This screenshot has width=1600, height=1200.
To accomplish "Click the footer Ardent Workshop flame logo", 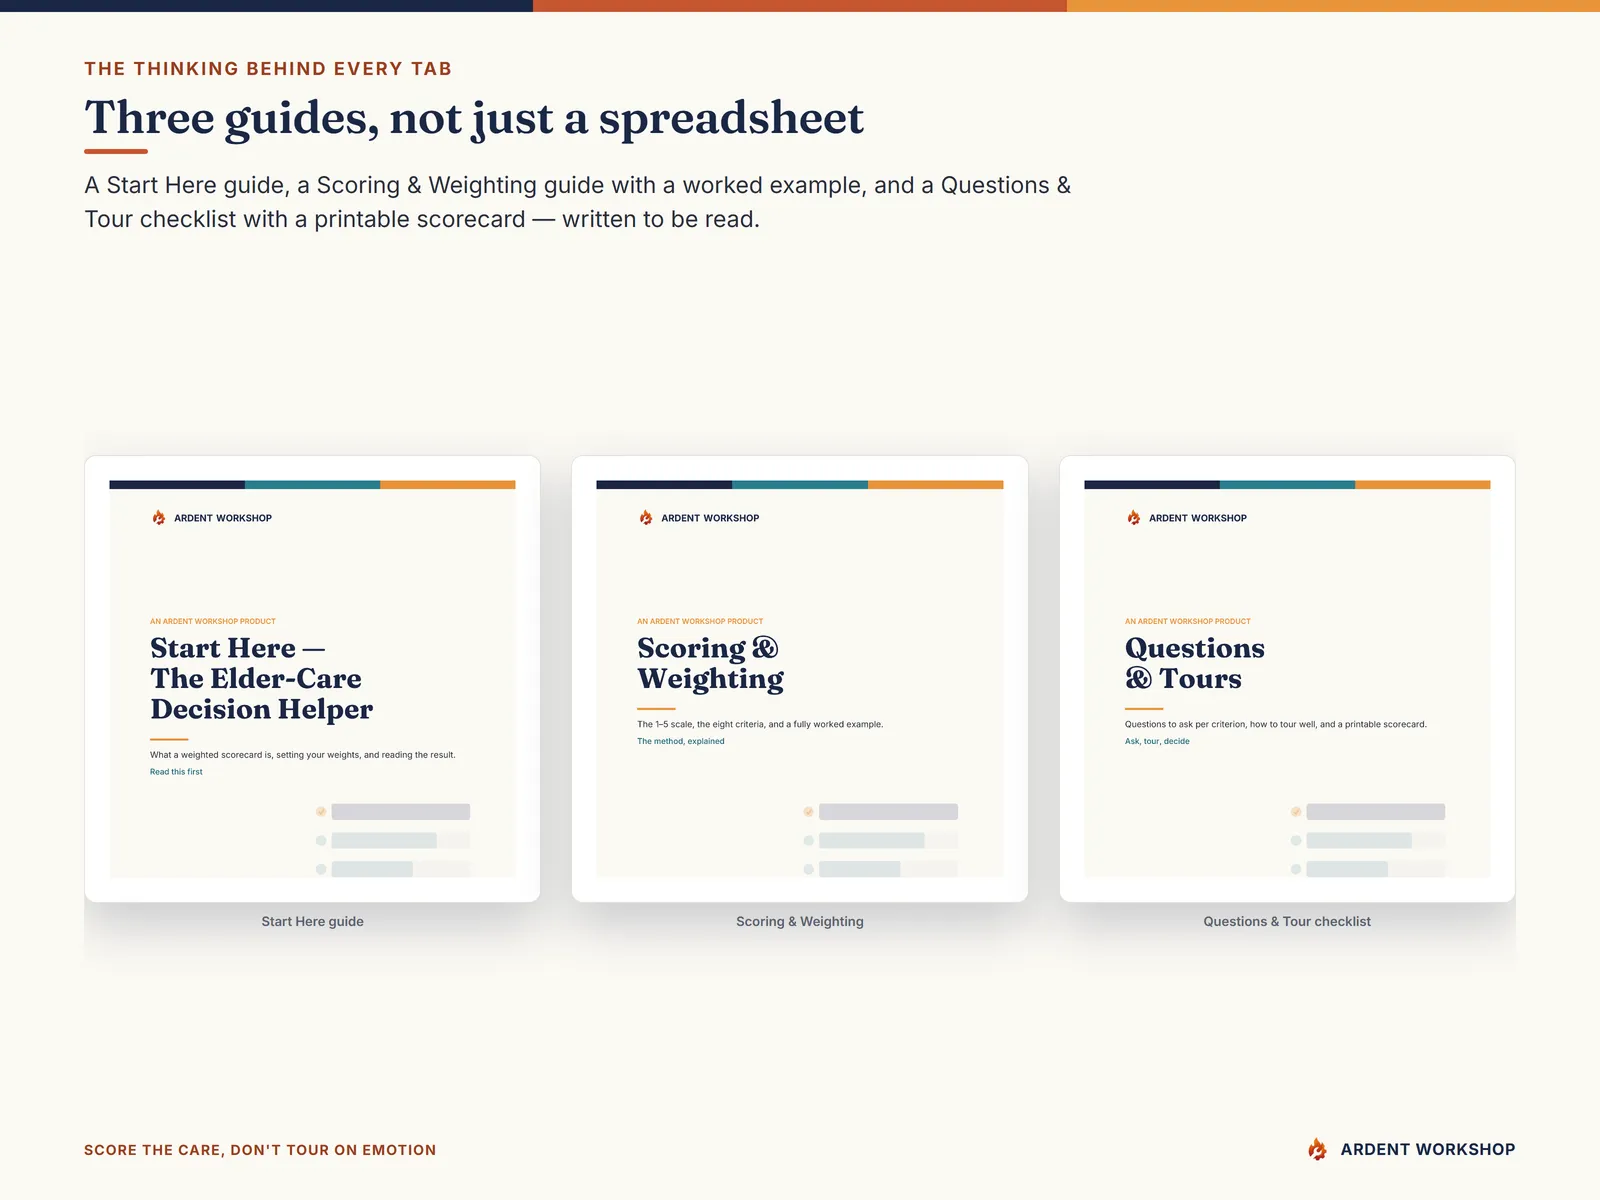I will (x=1318, y=1149).
